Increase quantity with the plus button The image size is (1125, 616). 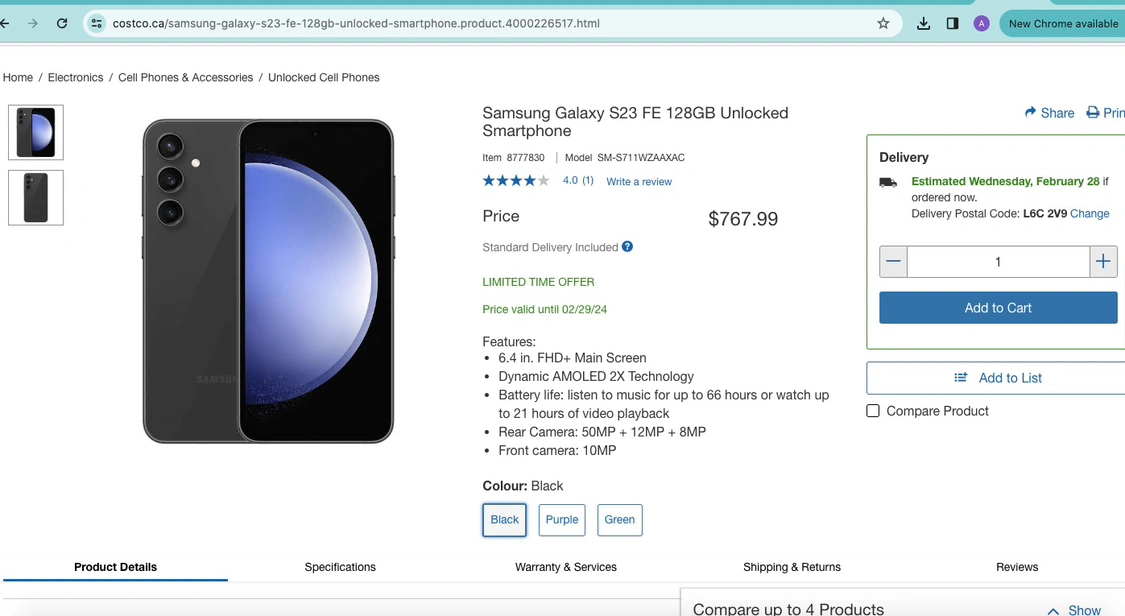(x=1103, y=262)
